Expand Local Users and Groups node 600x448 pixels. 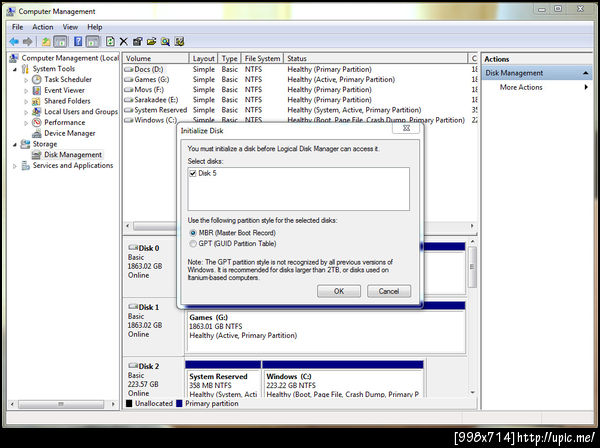tap(26, 112)
